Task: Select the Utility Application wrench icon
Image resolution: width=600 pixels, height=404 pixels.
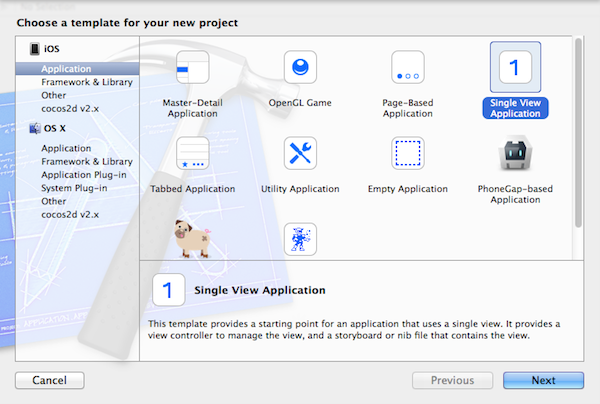Action: (300, 153)
